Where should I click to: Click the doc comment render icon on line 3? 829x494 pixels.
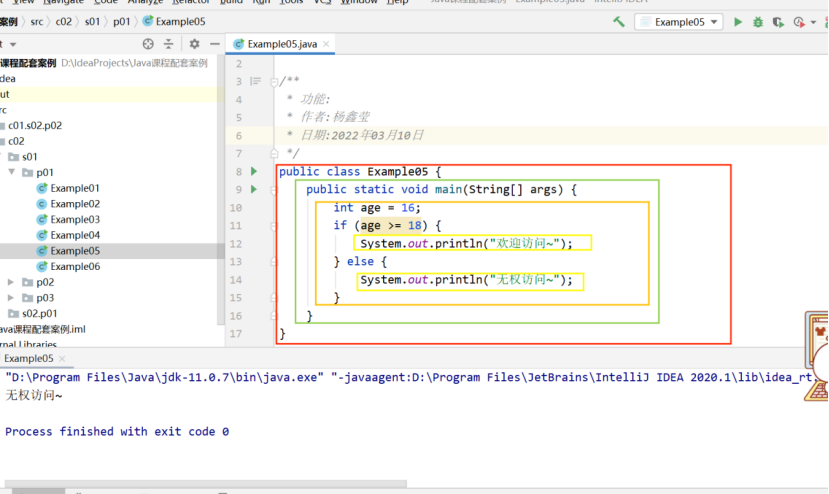coord(256,81)
